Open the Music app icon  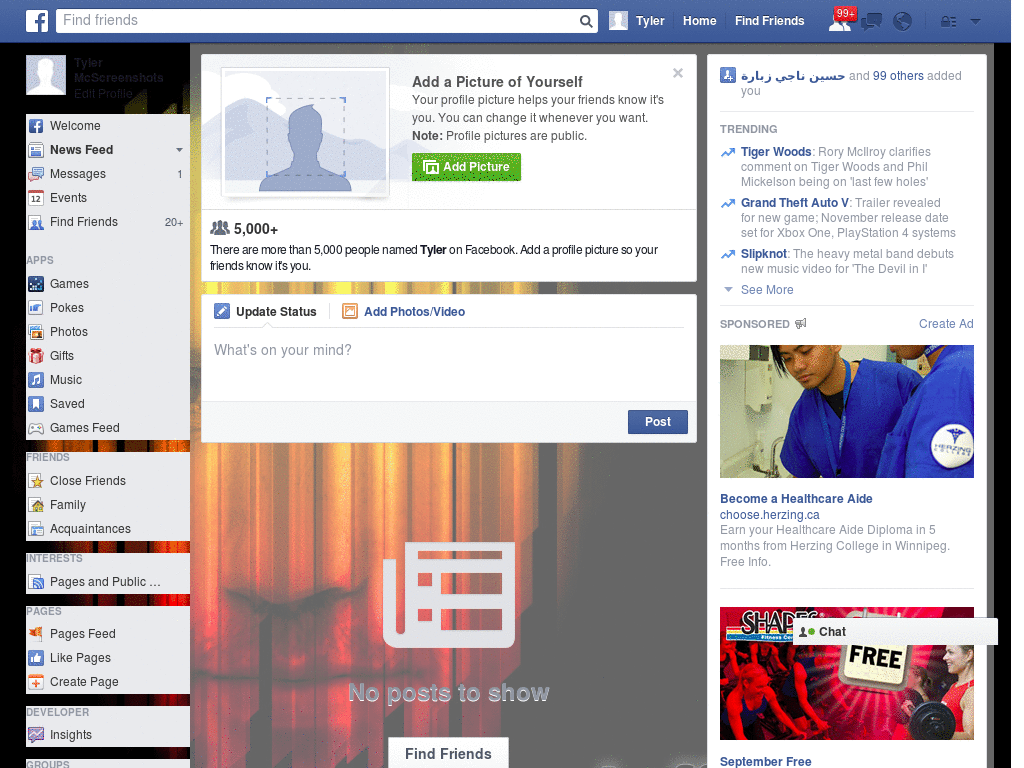(x=36, y=380)
